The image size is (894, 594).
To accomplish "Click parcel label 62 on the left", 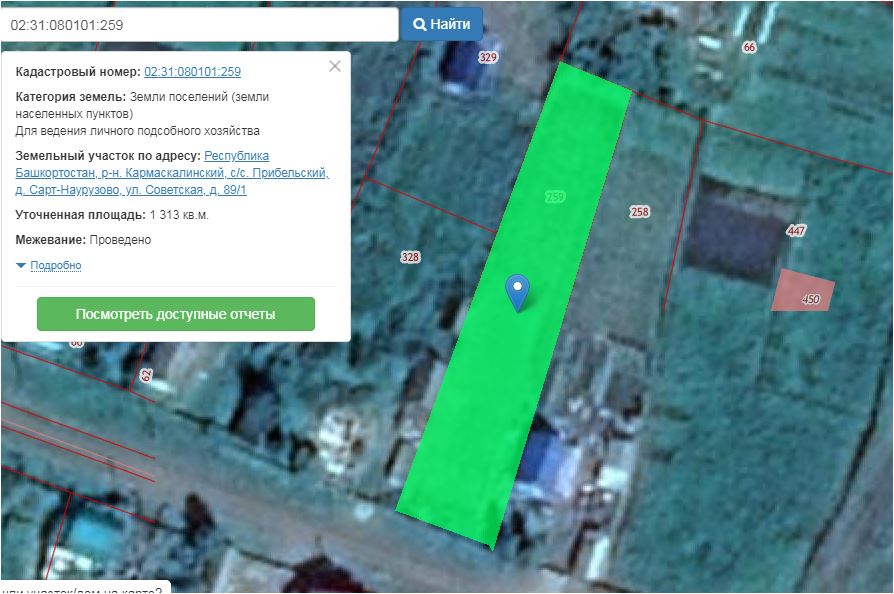I will (x=146, y=376).
